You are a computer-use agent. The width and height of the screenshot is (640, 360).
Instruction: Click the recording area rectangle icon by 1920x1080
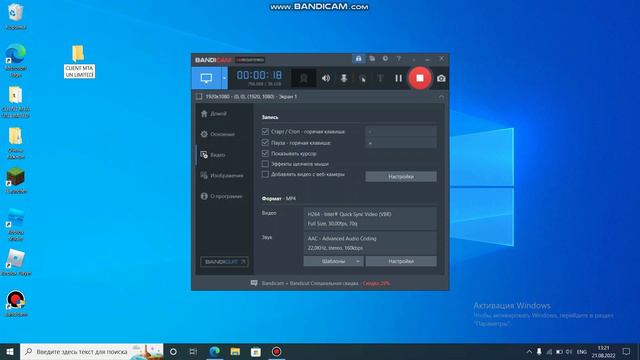199,97
